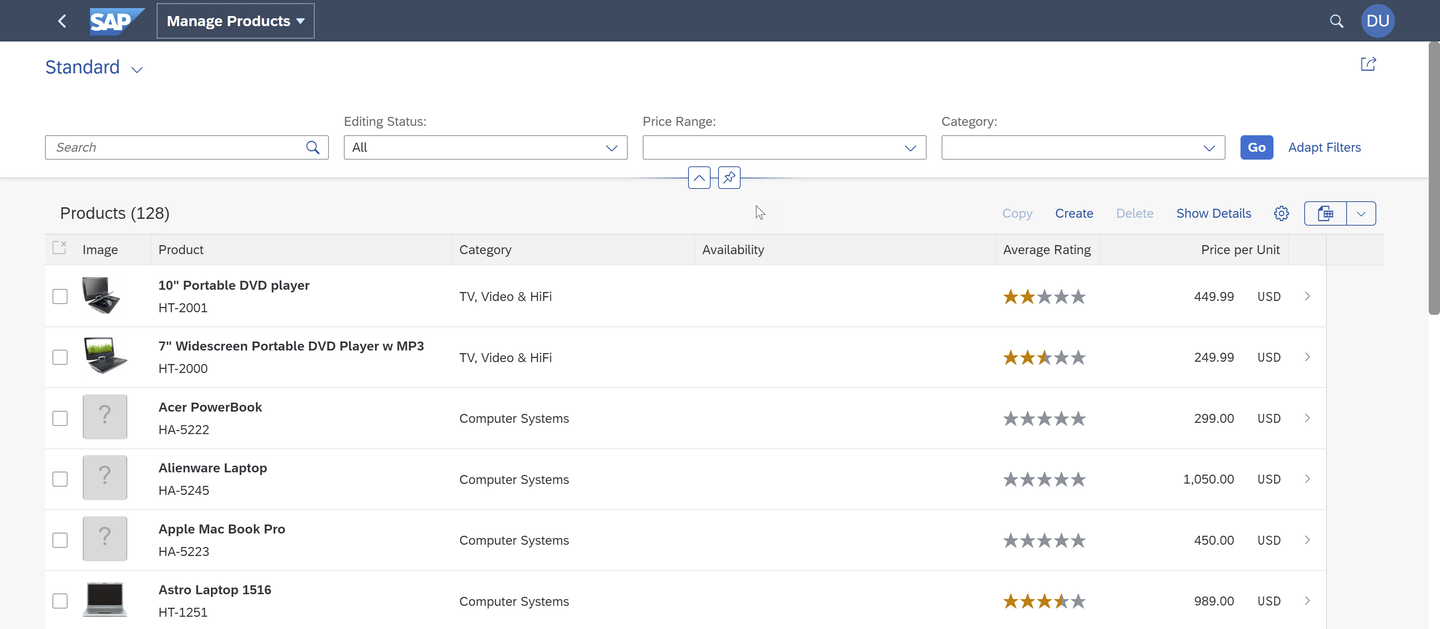This screenshot has width=1440, height=629.
Task: Open row details arrow for HT-2001
Action: 1307,296
